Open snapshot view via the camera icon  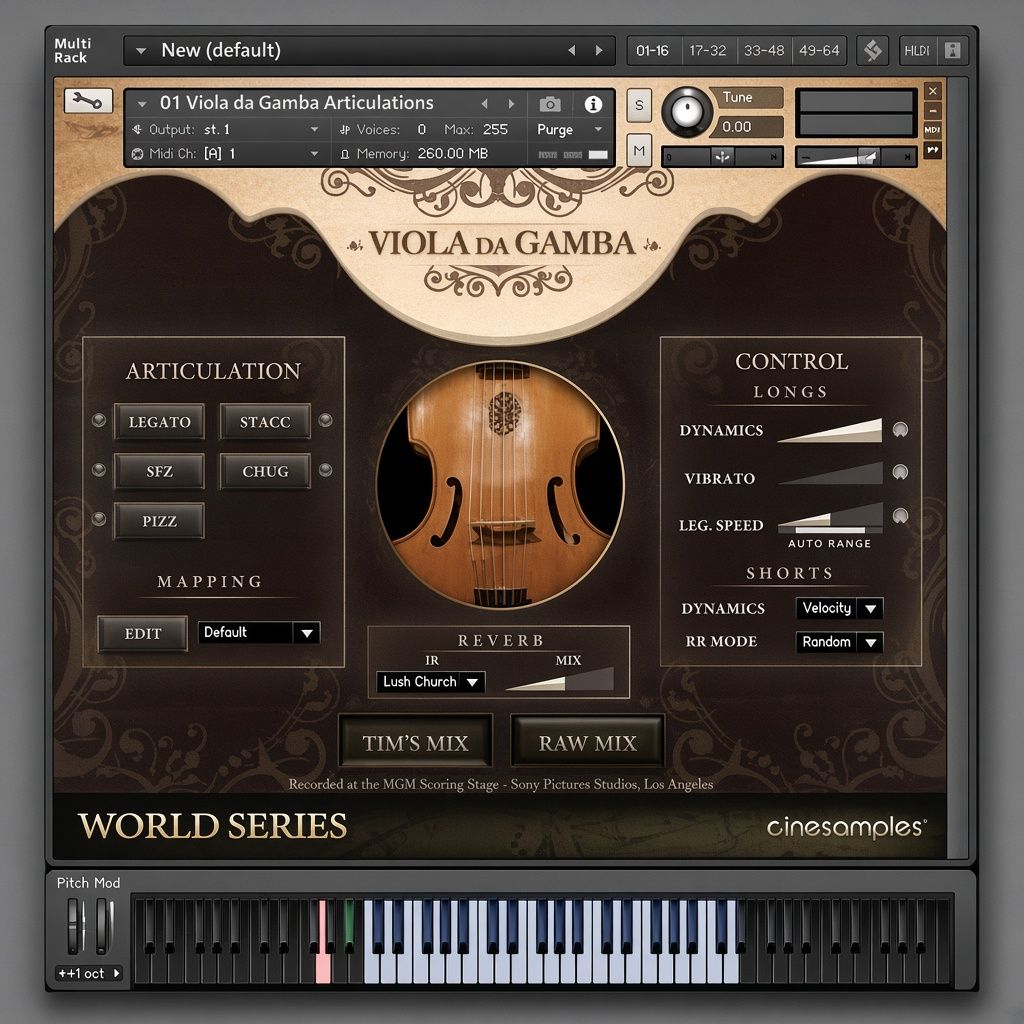click(x=550, y=104)
